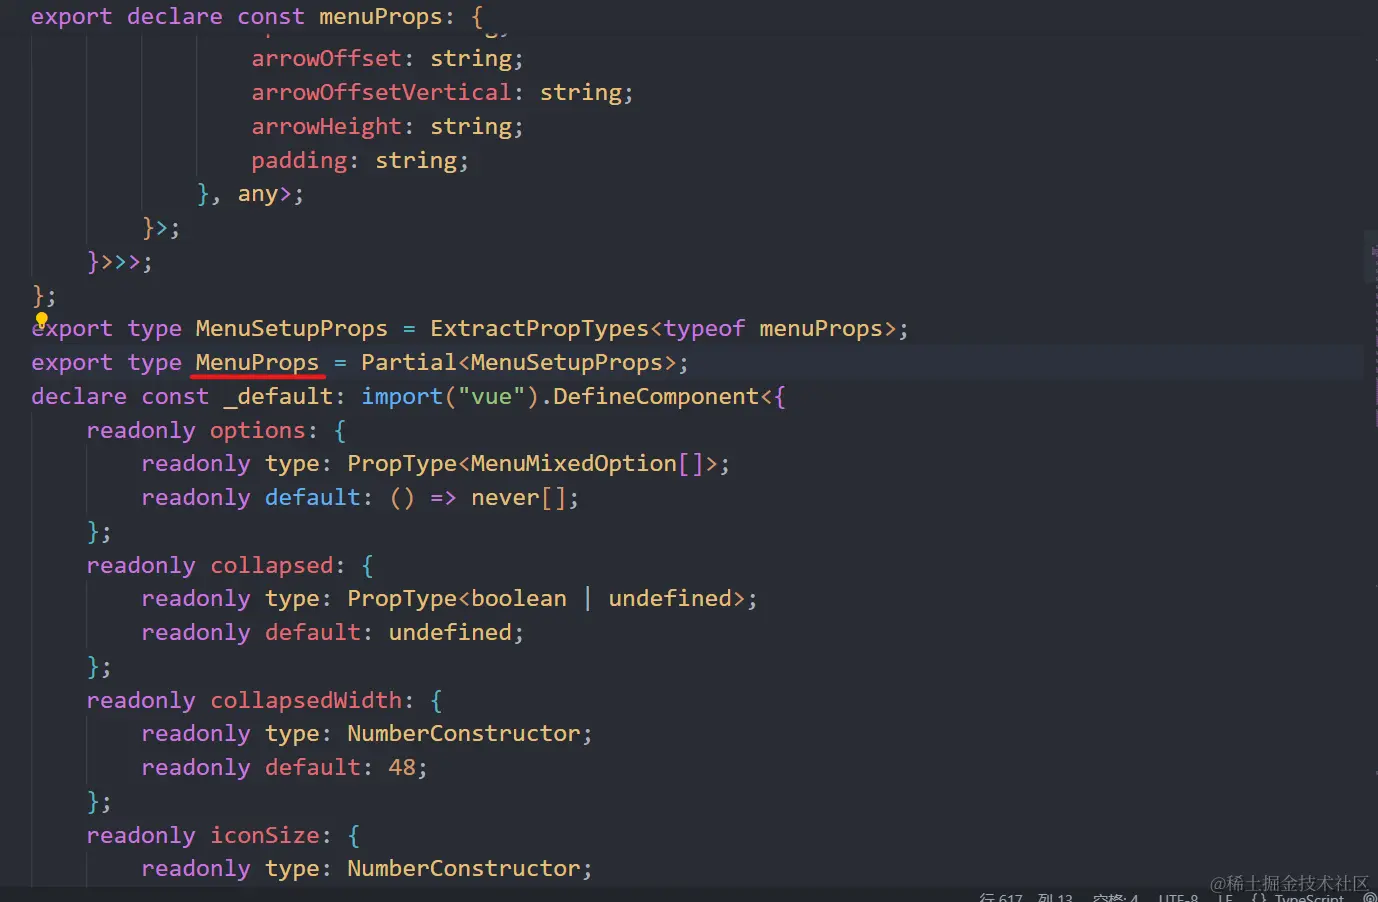Click the LF end-of-line status item
1378x902 pixels.
click(x=1225, y=897)
